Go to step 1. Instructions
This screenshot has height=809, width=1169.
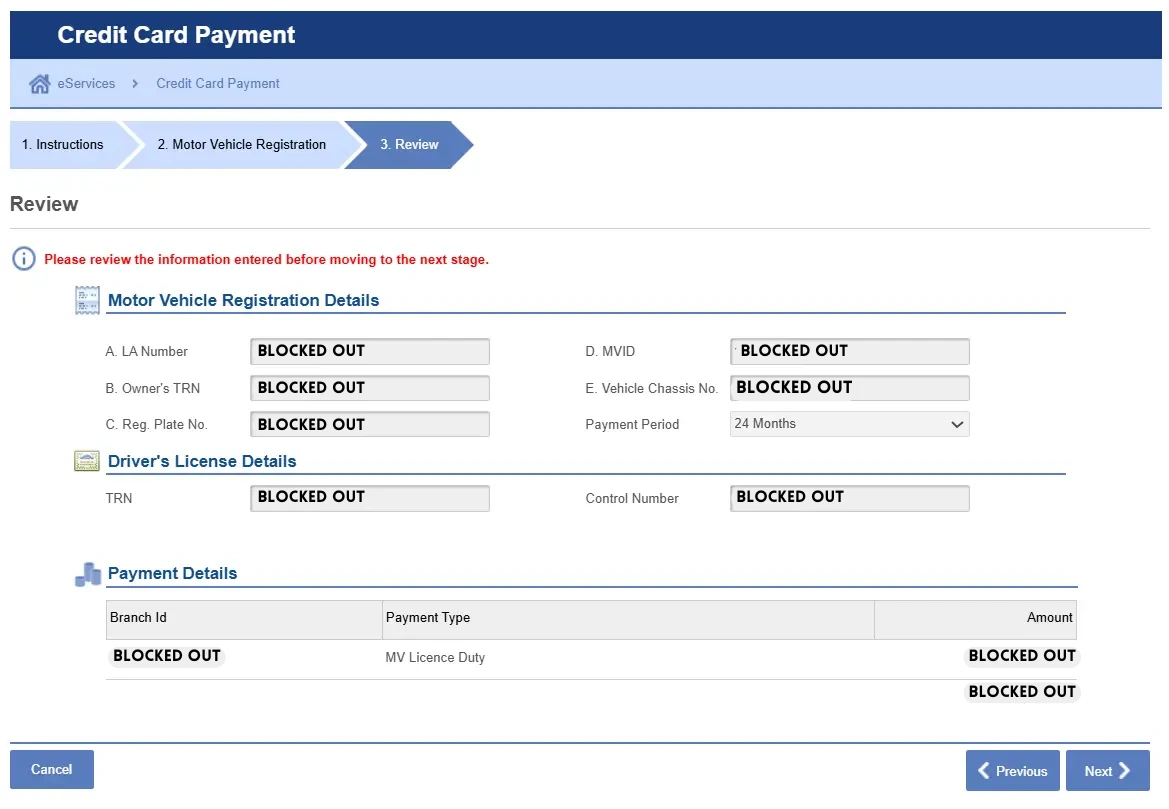click(x=63, y=145)
